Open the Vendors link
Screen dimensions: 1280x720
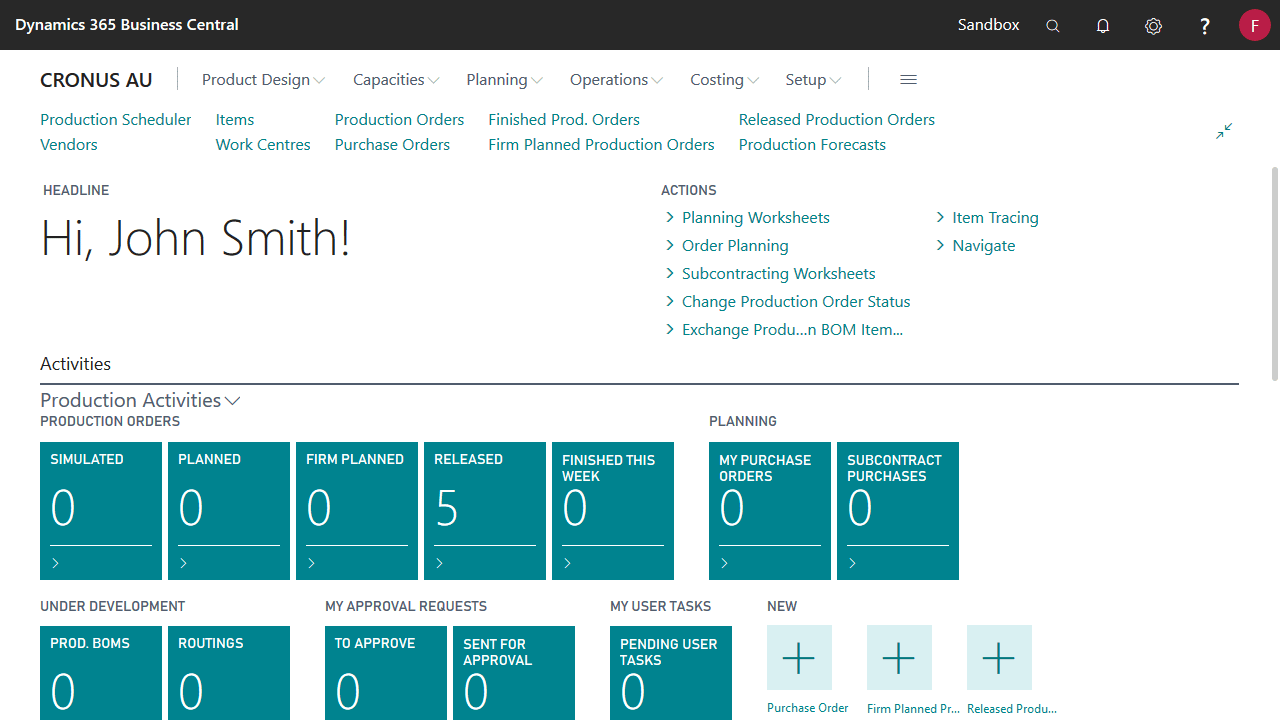69,145
